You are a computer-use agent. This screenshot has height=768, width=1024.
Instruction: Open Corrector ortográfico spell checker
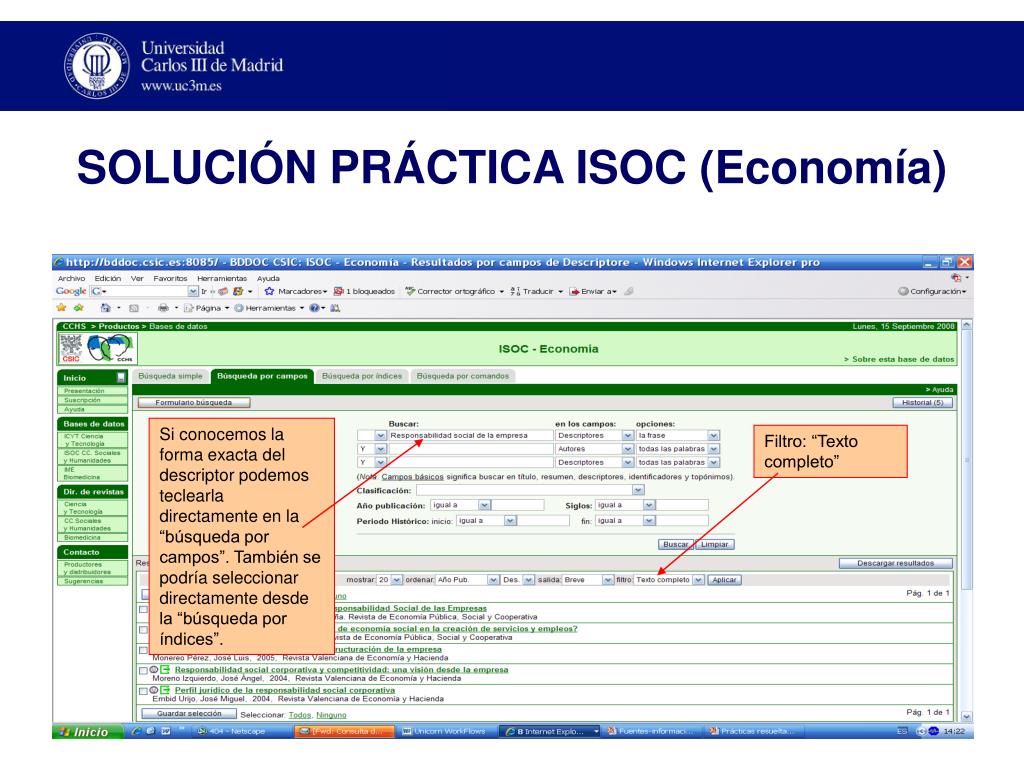pos(454,291)
